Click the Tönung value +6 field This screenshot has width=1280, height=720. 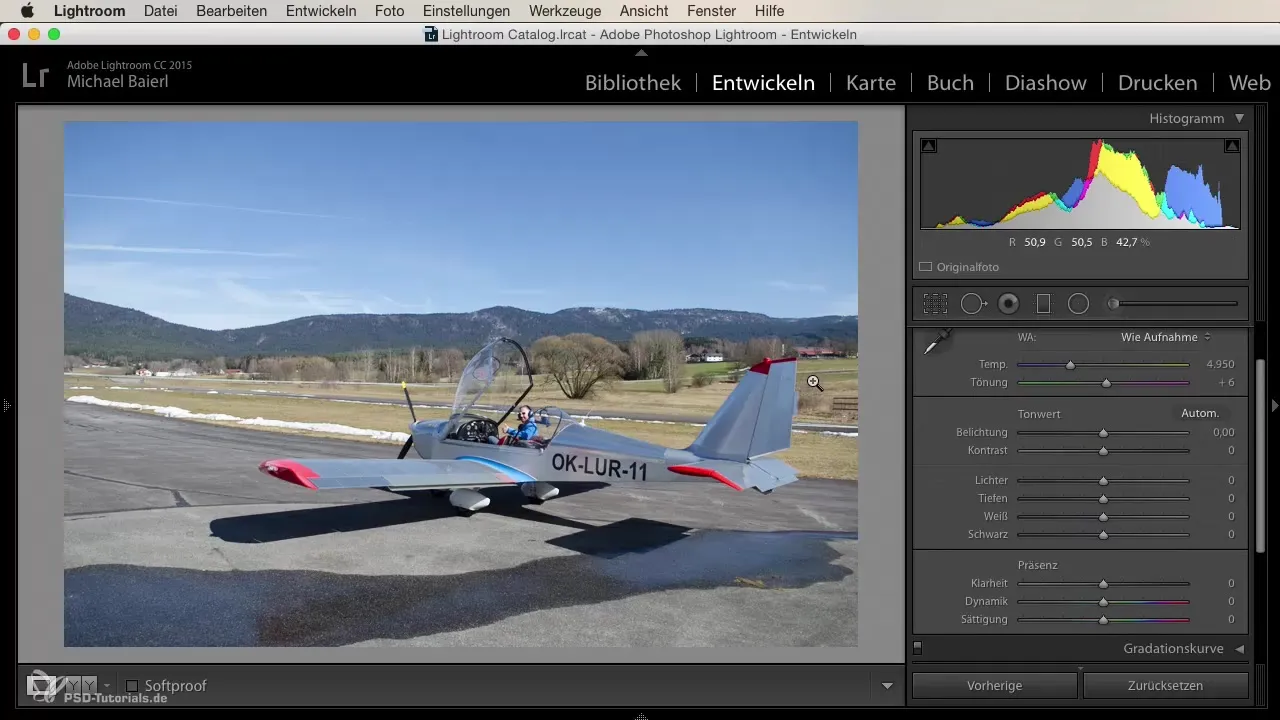click(x=1226, y=382)
